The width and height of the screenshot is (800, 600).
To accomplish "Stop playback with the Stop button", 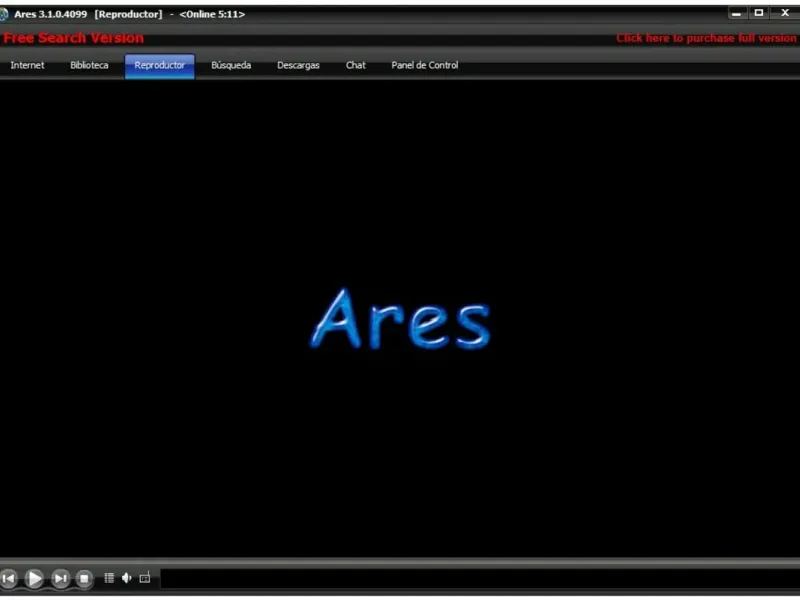I will pos(84,578).
